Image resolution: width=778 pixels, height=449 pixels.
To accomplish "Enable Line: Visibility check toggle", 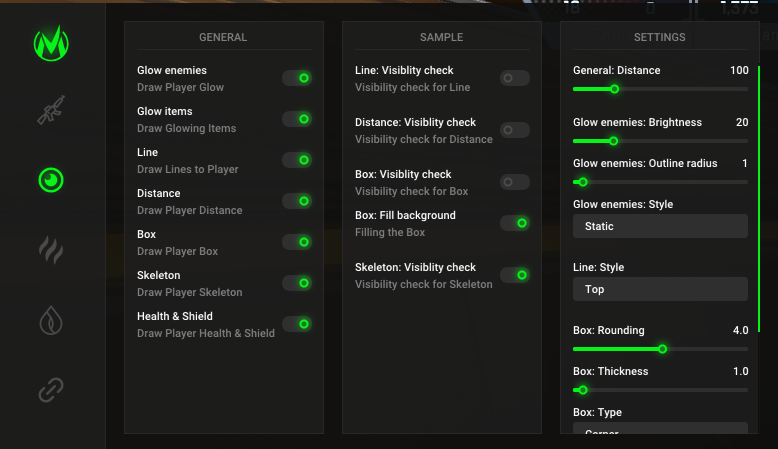I will point(514,78).
